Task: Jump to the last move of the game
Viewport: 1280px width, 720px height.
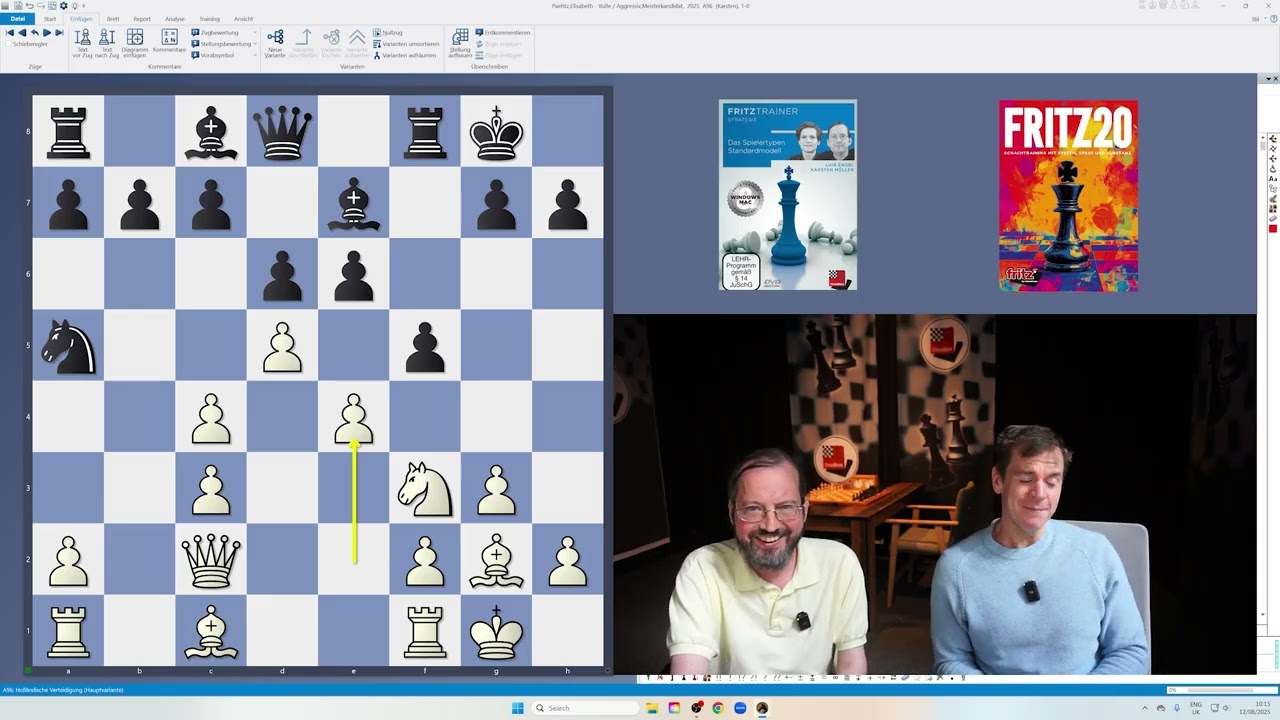Action: 59,33
